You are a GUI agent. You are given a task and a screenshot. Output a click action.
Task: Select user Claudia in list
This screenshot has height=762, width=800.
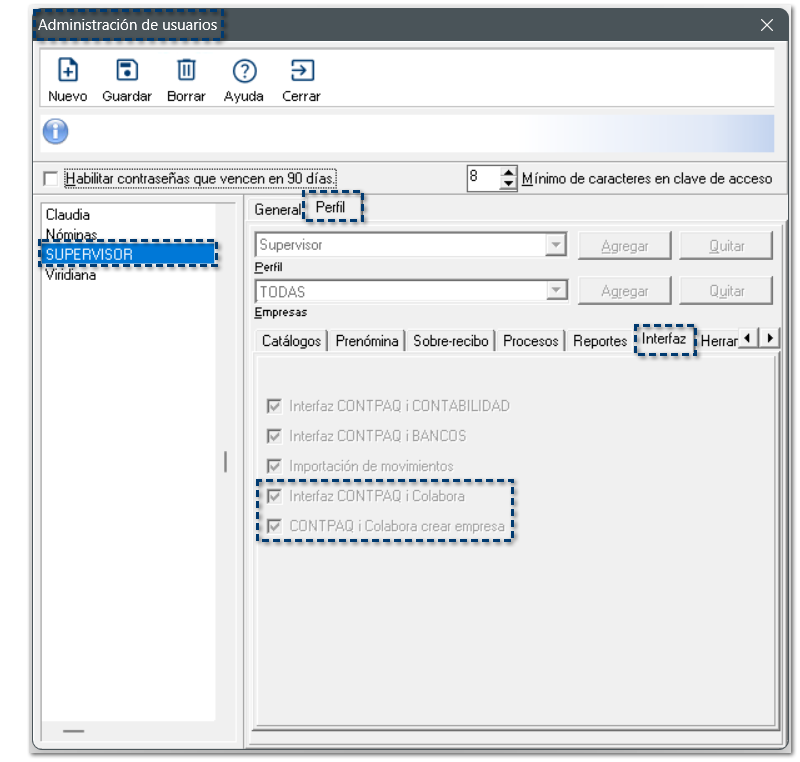point(68,215)
